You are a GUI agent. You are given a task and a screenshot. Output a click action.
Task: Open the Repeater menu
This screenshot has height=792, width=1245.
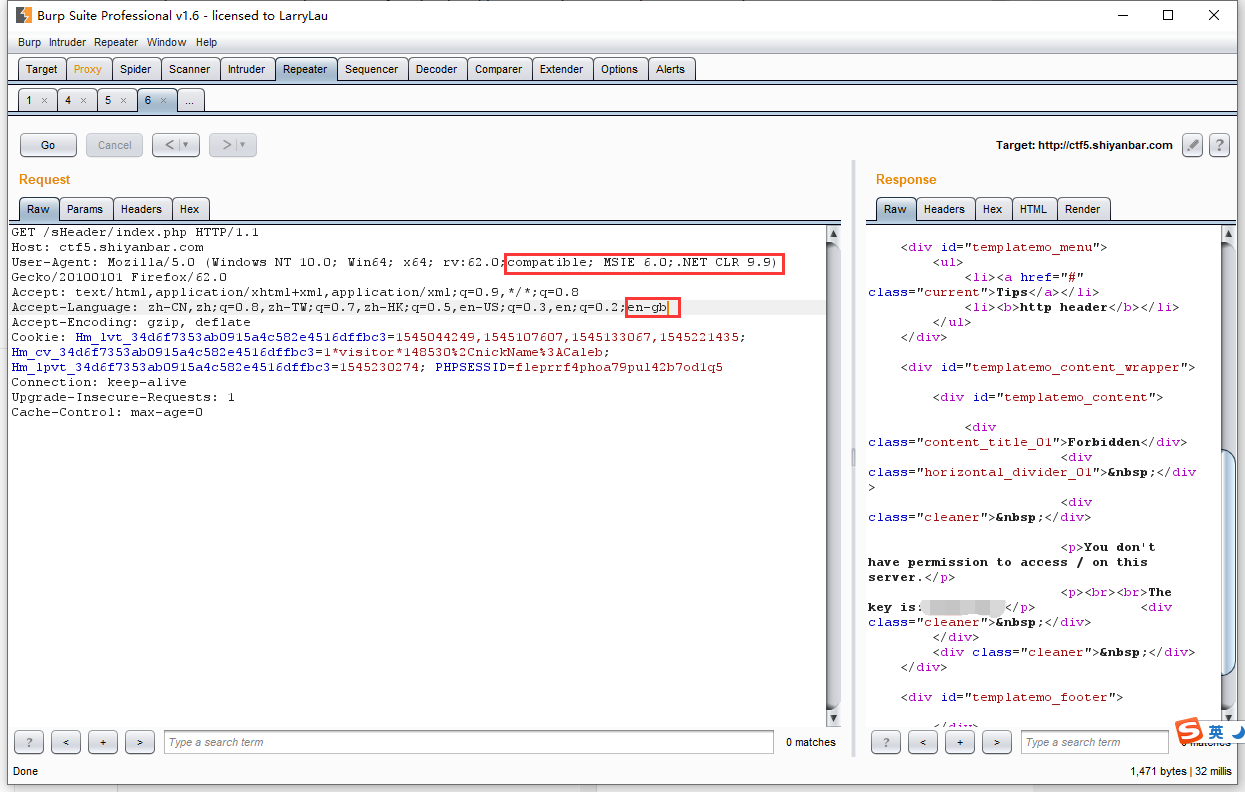tap(116, 42)
